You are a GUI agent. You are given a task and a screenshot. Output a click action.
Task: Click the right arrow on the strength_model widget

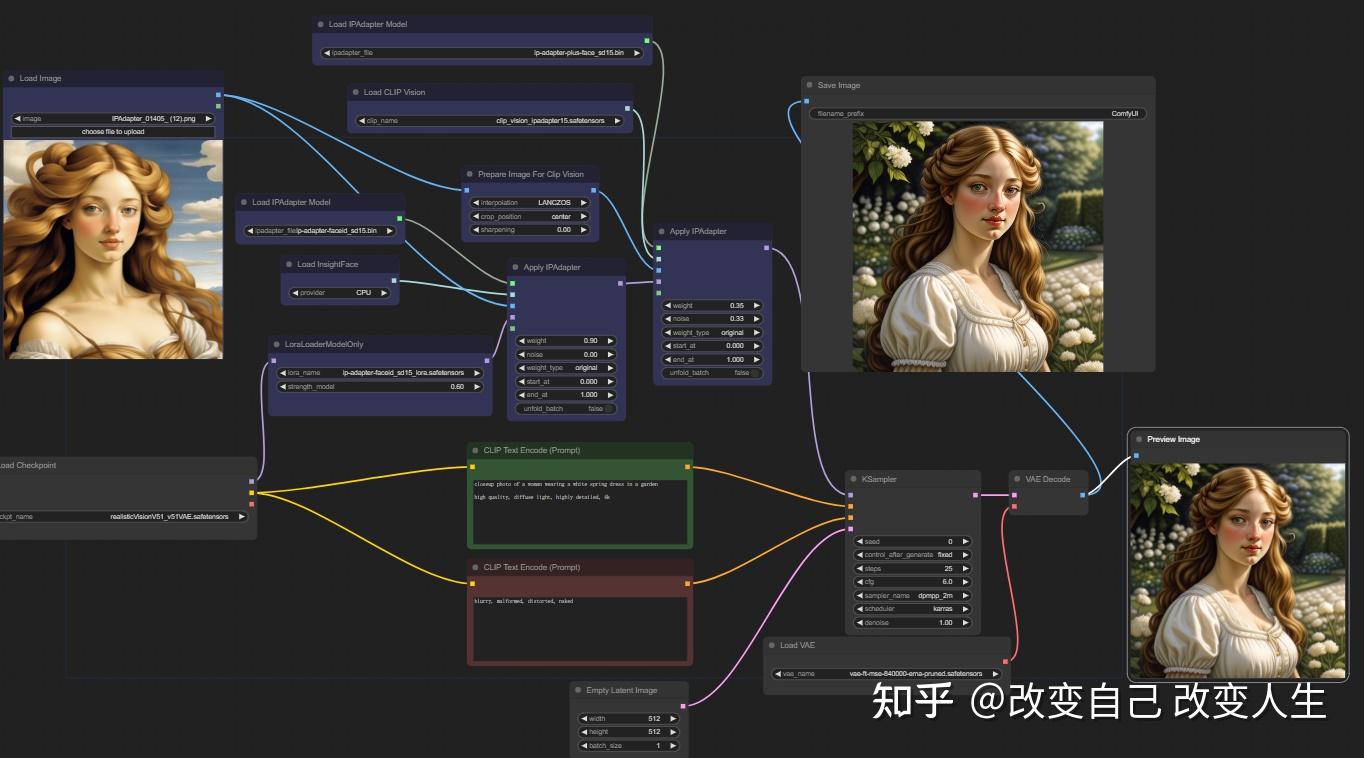(x=477, y=386)
